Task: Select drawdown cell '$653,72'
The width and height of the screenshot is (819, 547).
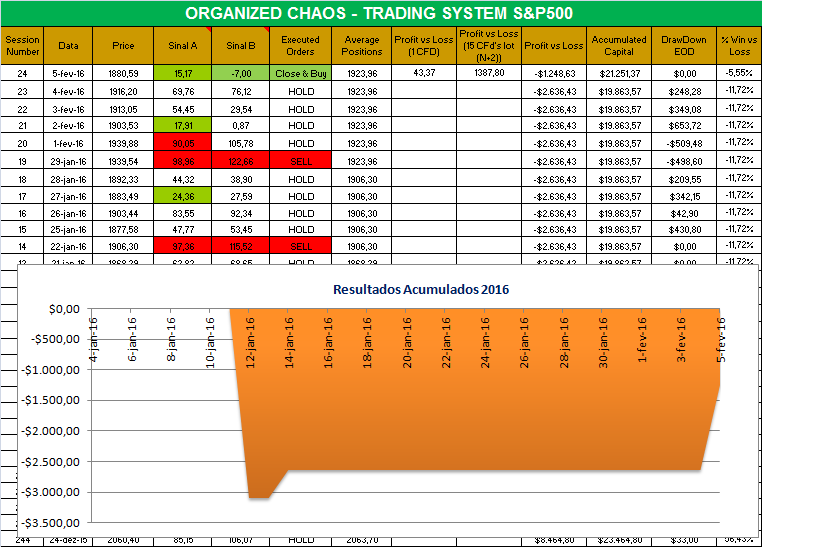Action: pyautogui.click(x=684, y=125)
